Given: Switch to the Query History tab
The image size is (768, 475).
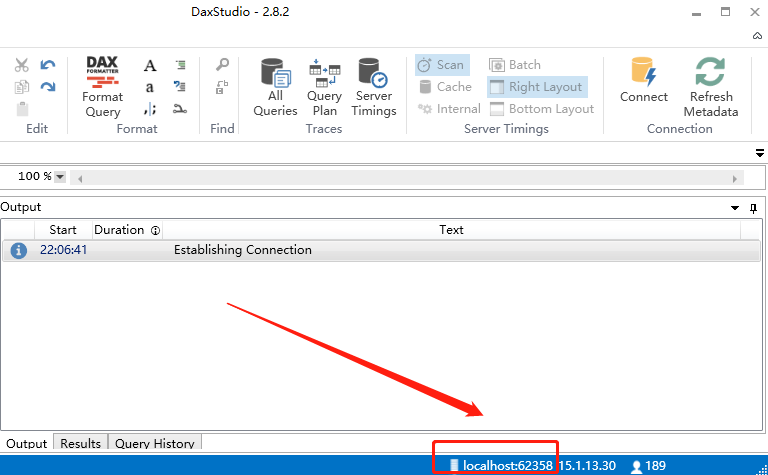Looking at the screenshot, I should [x=155, y=443].
